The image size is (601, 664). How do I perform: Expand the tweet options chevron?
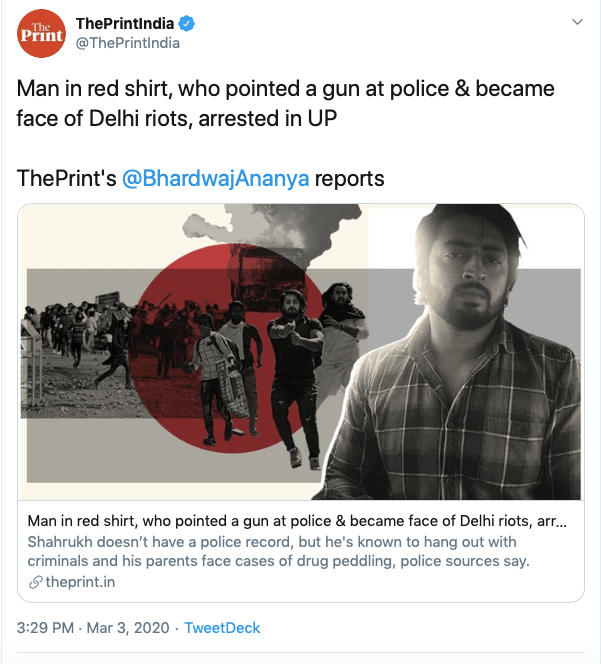tap(576, 21)
